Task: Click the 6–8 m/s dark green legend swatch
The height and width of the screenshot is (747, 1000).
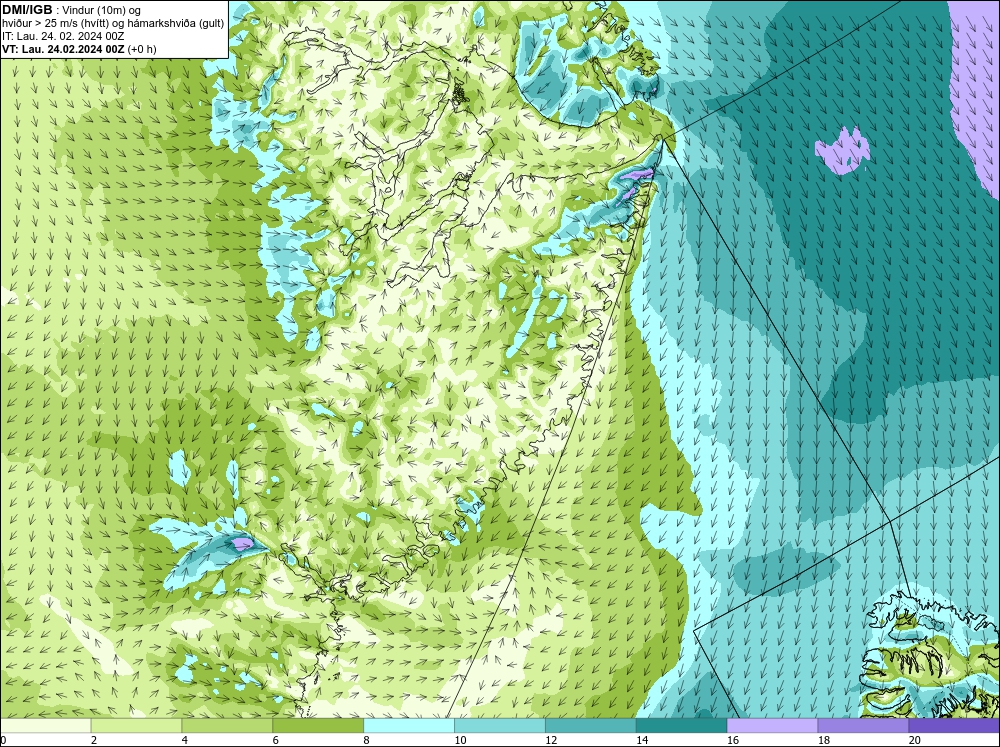Action: point(318,726)
